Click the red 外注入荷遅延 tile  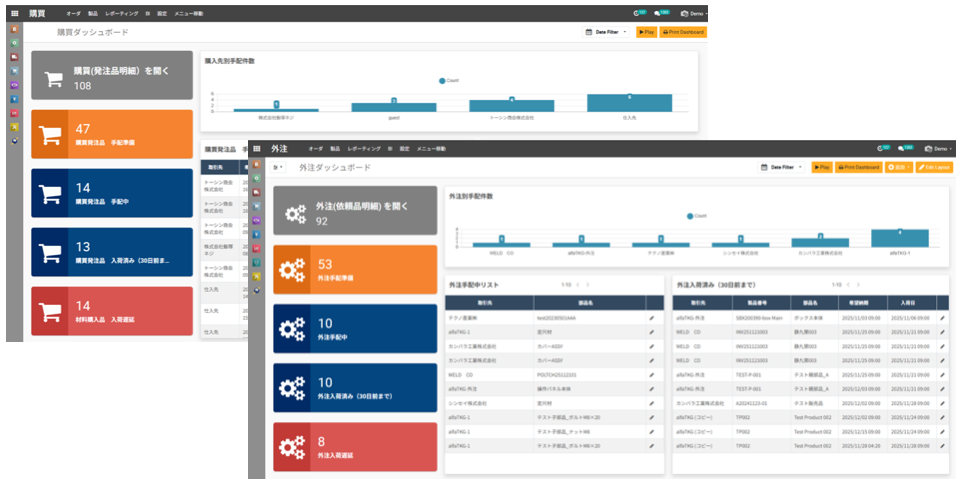[355, 447]
